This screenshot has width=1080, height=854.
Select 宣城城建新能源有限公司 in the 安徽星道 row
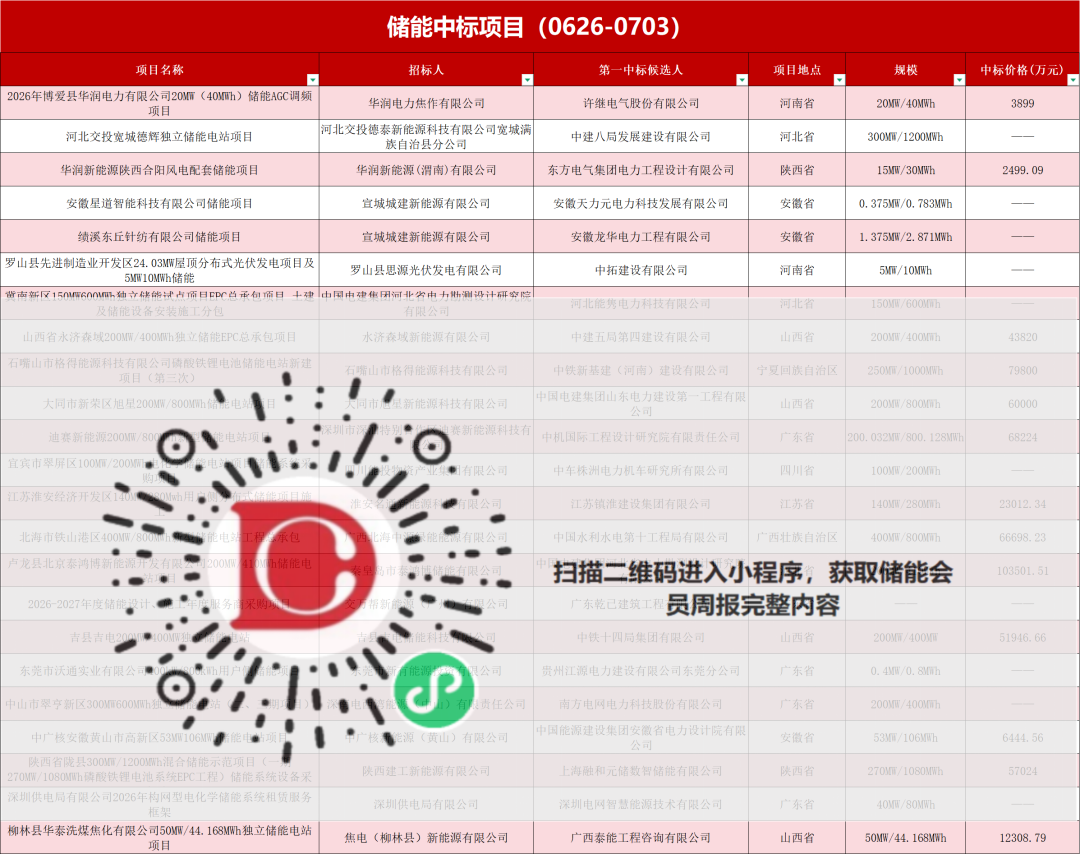pos(426,203)
